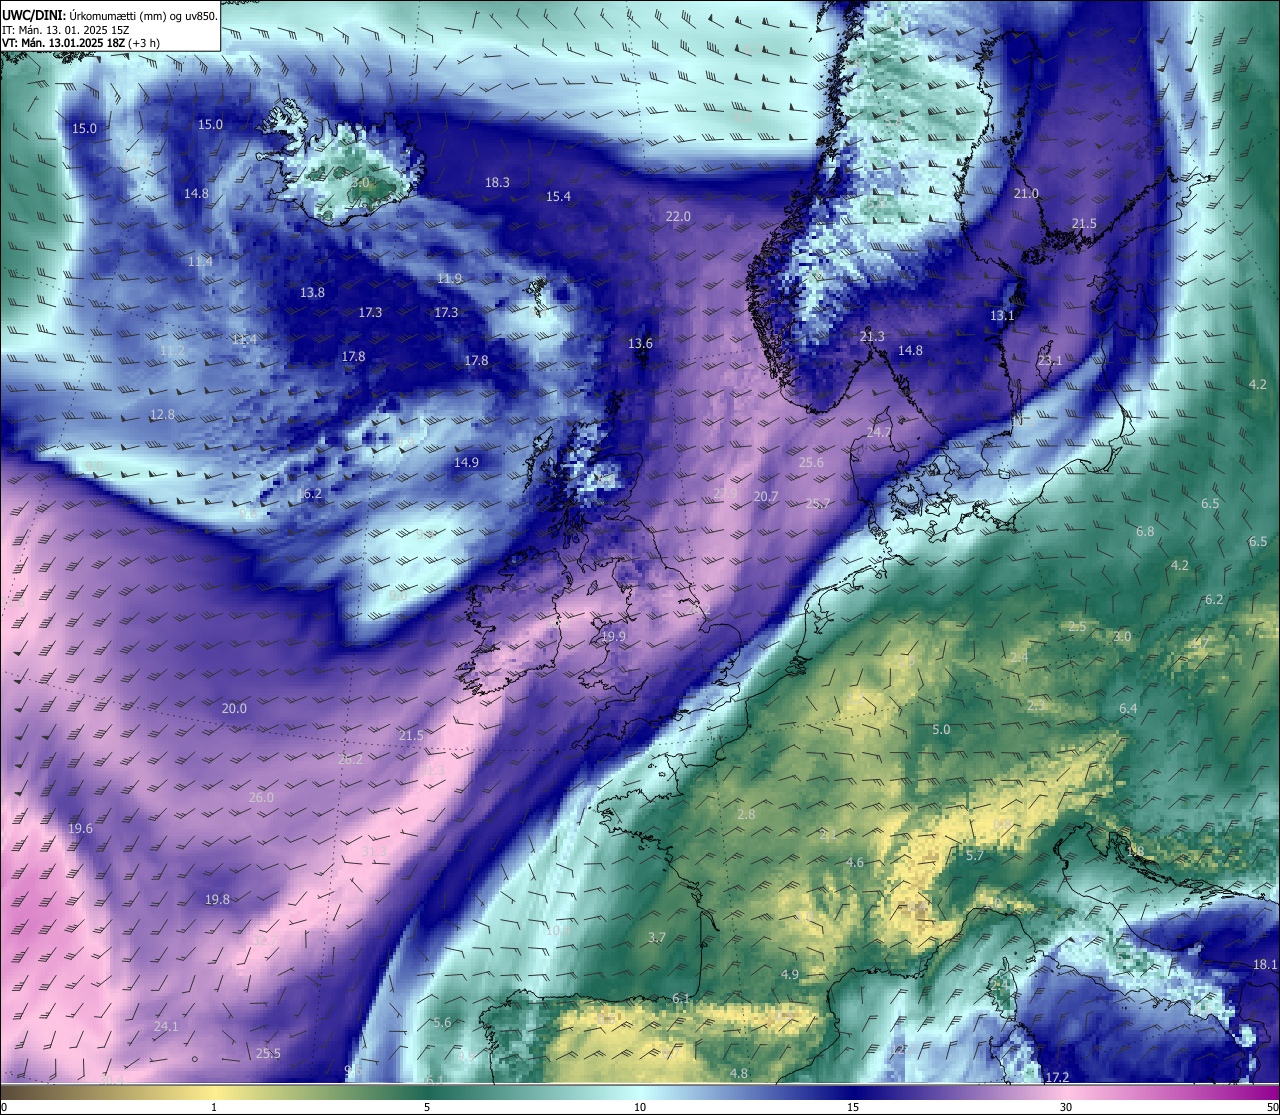Click the 17.2 value near Sardinia
Viewport: 1280px width, 1115px height.
point(1057,1077)
